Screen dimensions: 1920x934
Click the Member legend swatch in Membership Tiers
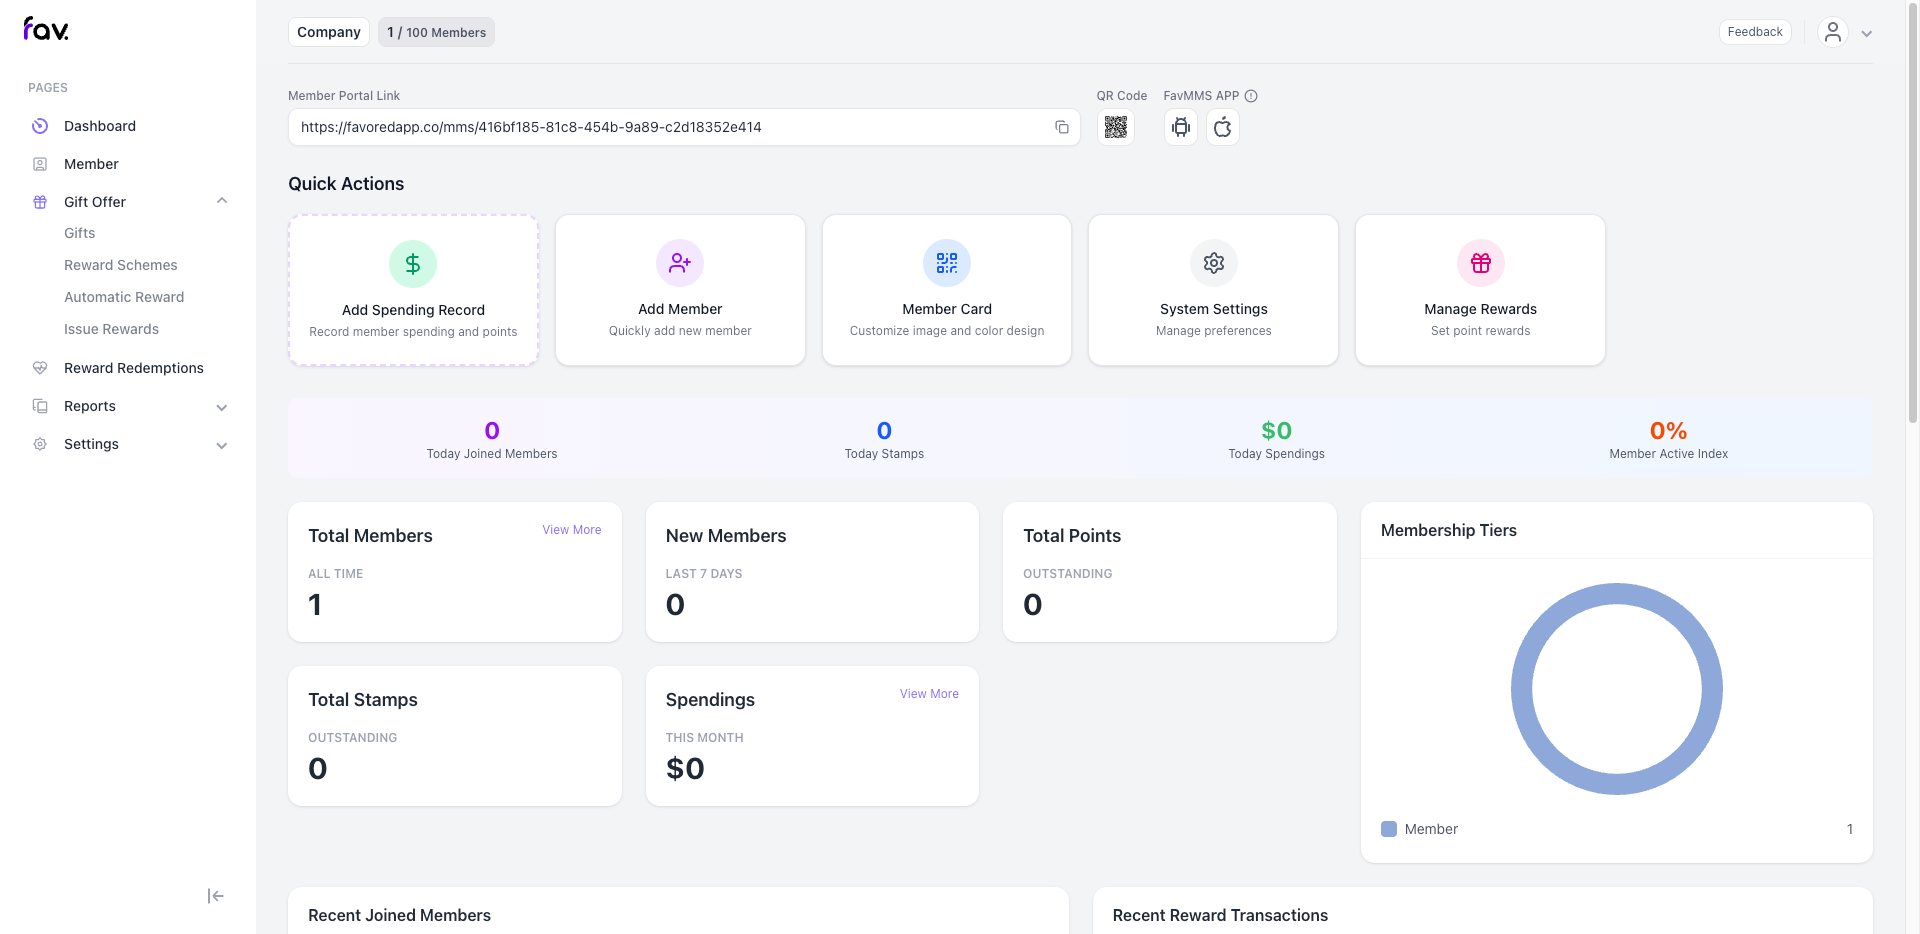1388,829
